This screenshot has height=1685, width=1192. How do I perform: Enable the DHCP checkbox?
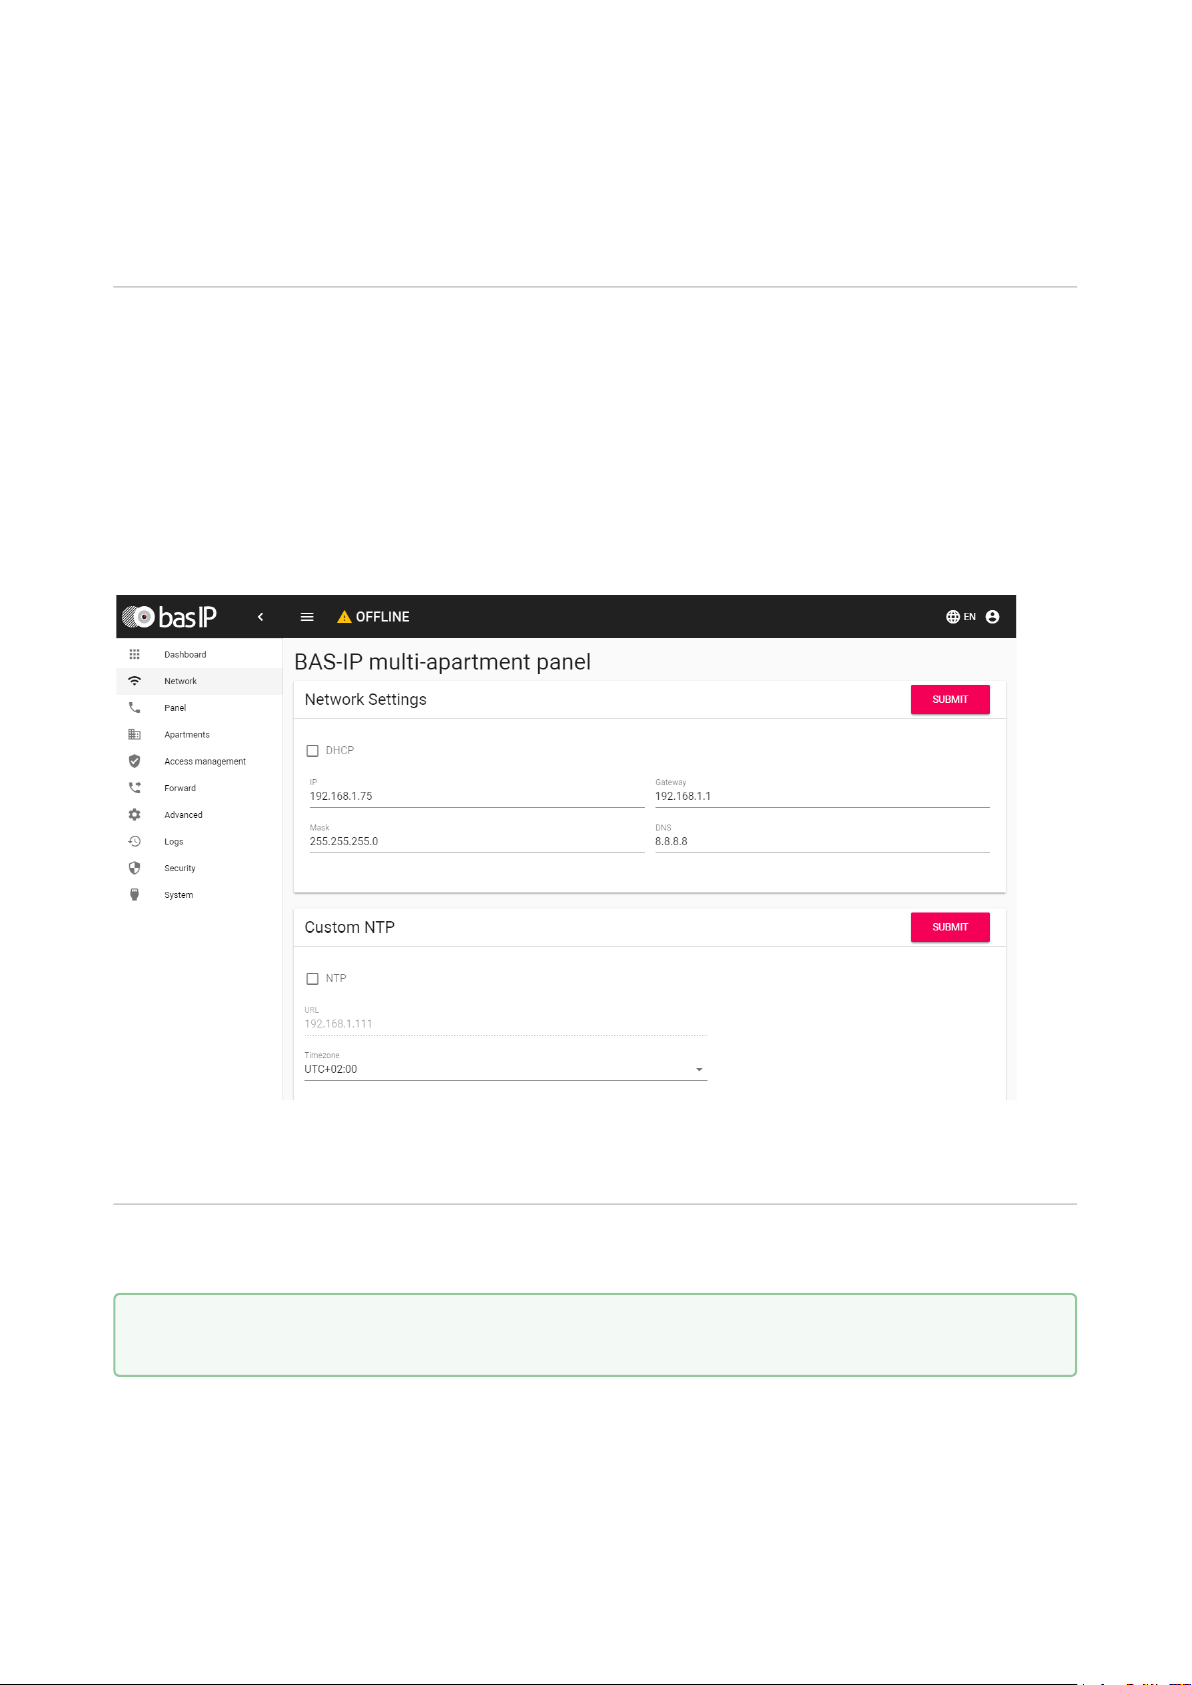click(313, 751)
